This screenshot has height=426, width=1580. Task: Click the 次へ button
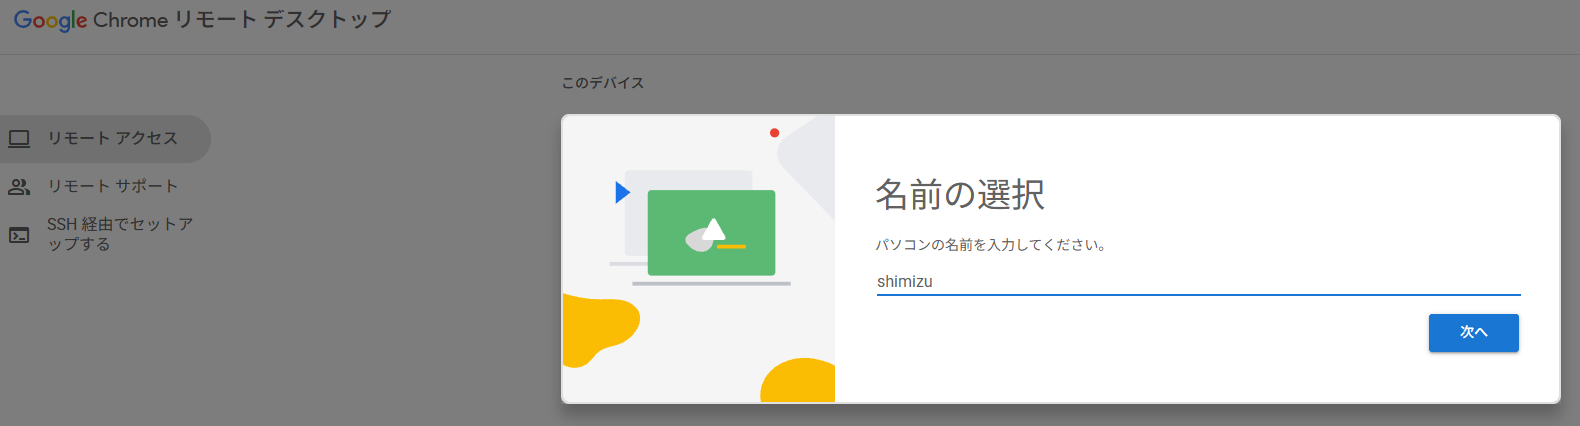coord(1473,333)
